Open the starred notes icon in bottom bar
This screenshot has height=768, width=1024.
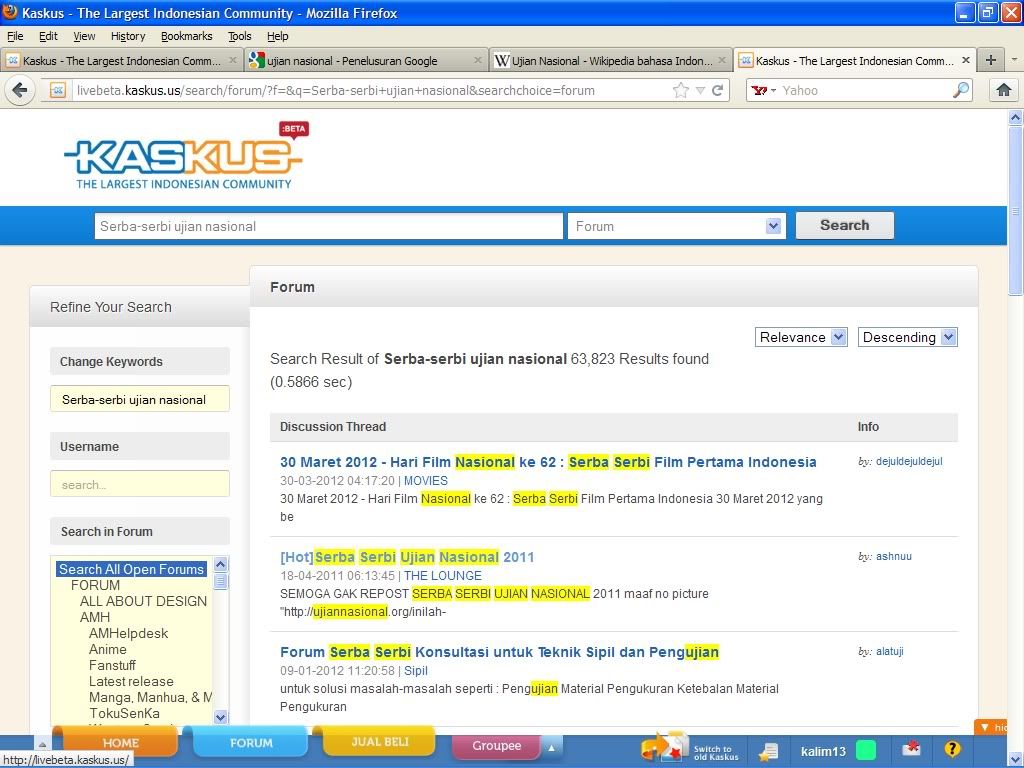[x=768, y=752]
